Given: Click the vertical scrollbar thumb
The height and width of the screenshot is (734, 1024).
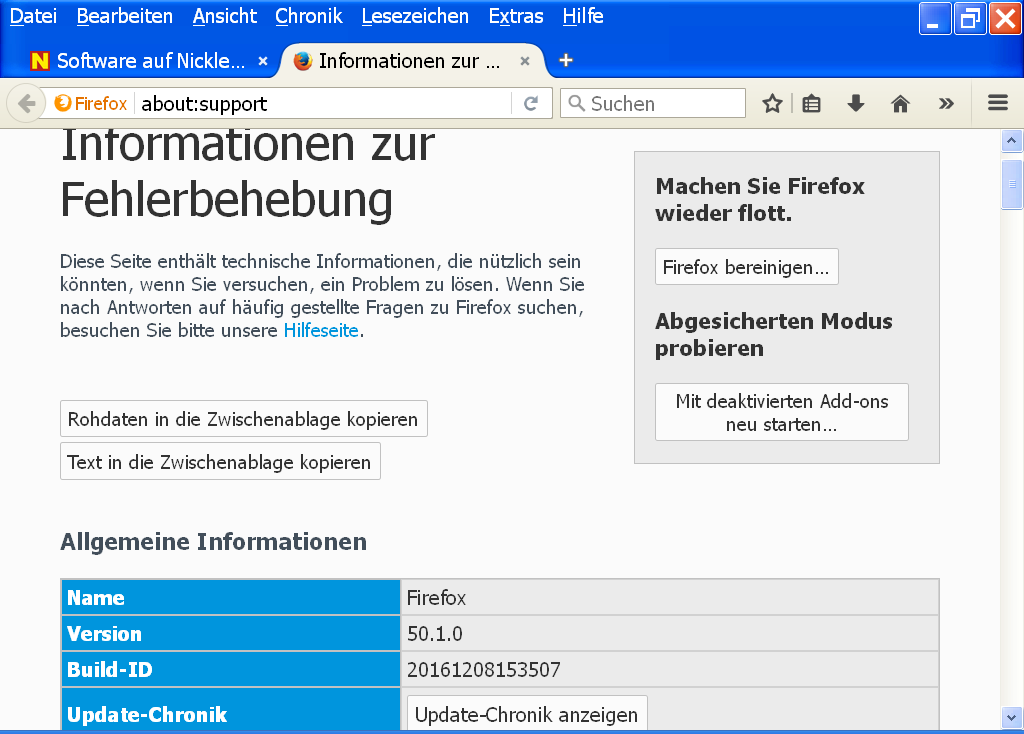Looking at the screenshot, I should tap(1012, 185).
